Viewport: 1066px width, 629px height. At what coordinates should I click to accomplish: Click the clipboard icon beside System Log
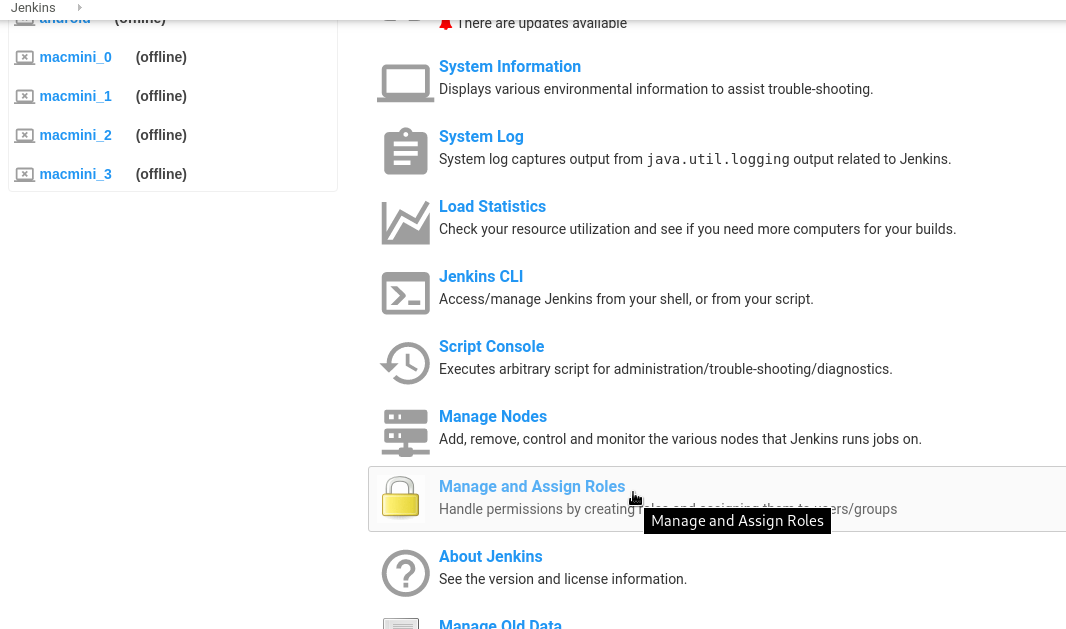tap(405, 152)
